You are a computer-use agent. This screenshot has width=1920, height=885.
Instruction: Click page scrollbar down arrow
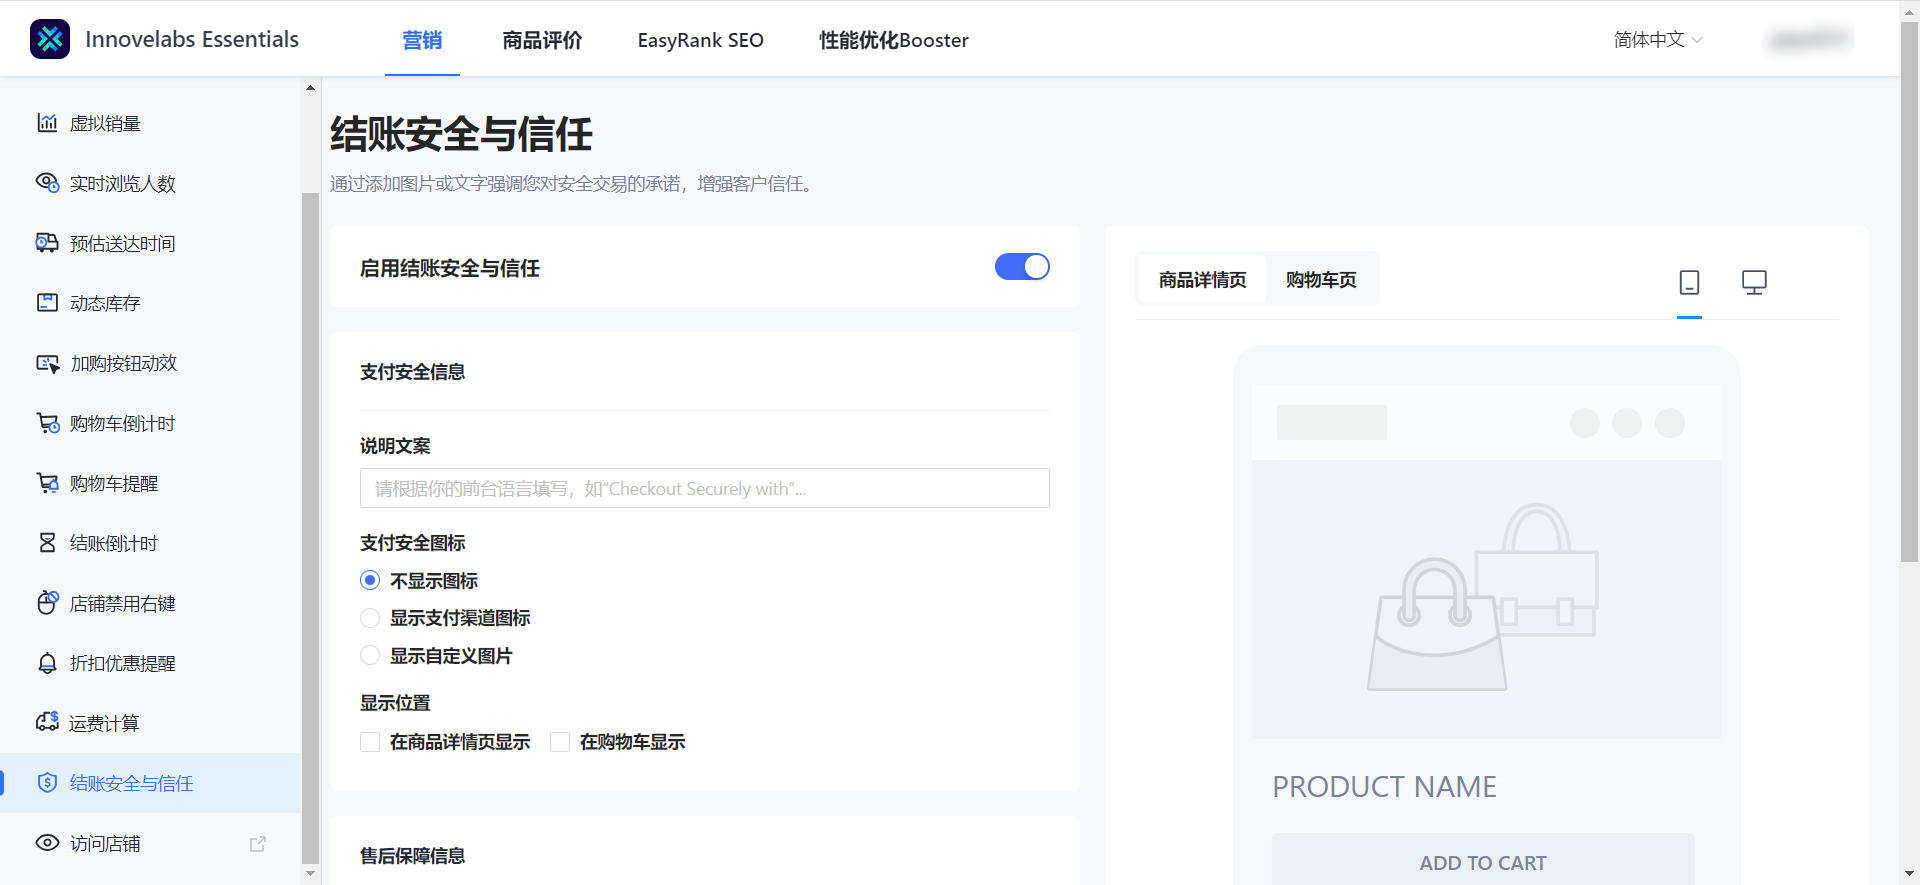pos(1910,874)
